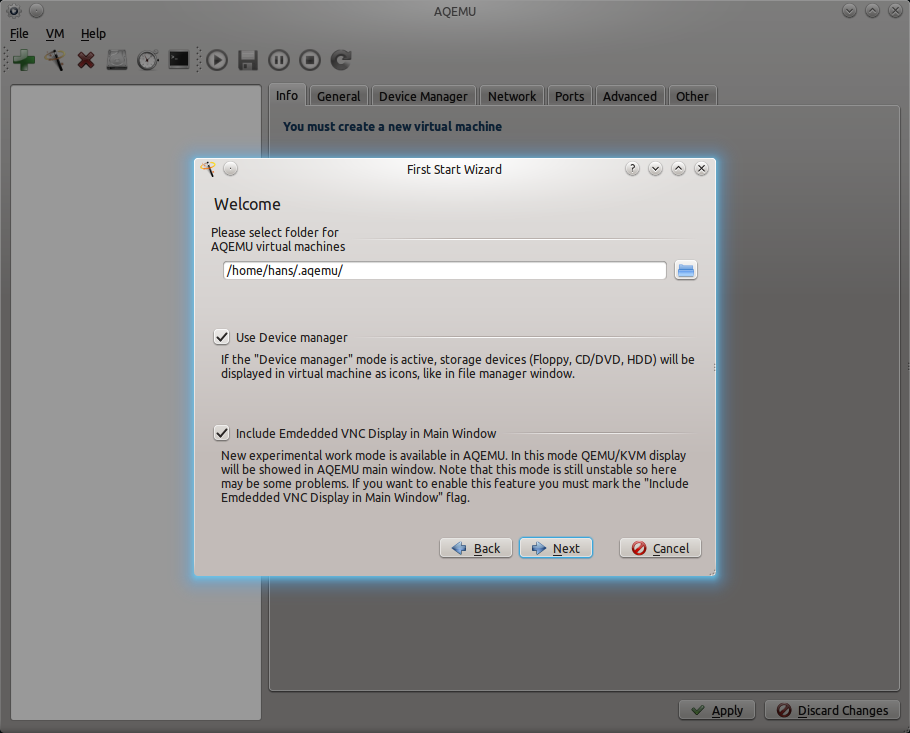
Task: Open the hard disk manager toolbar icon
Action: pyautogui.click(x=117, y=60)
